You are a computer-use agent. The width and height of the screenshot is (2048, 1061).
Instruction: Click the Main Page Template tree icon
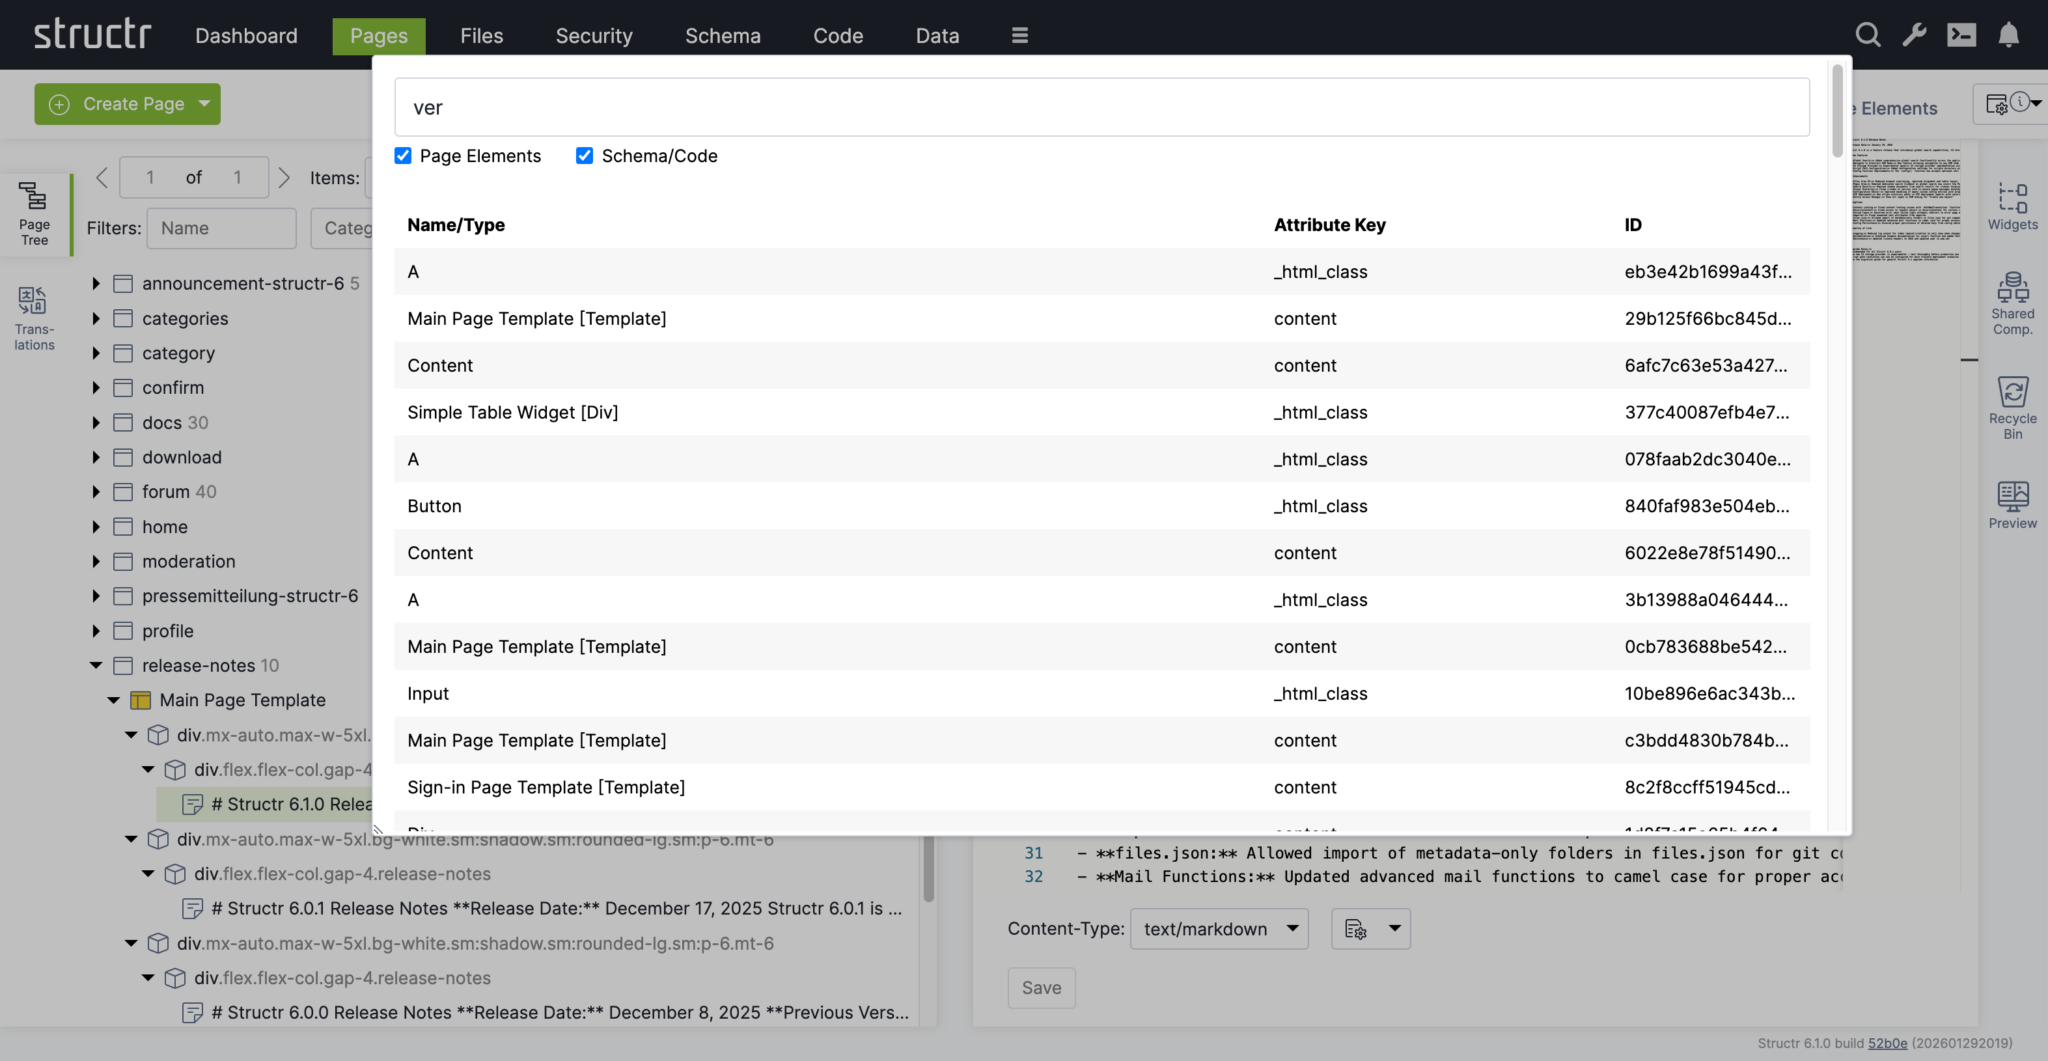141,700
